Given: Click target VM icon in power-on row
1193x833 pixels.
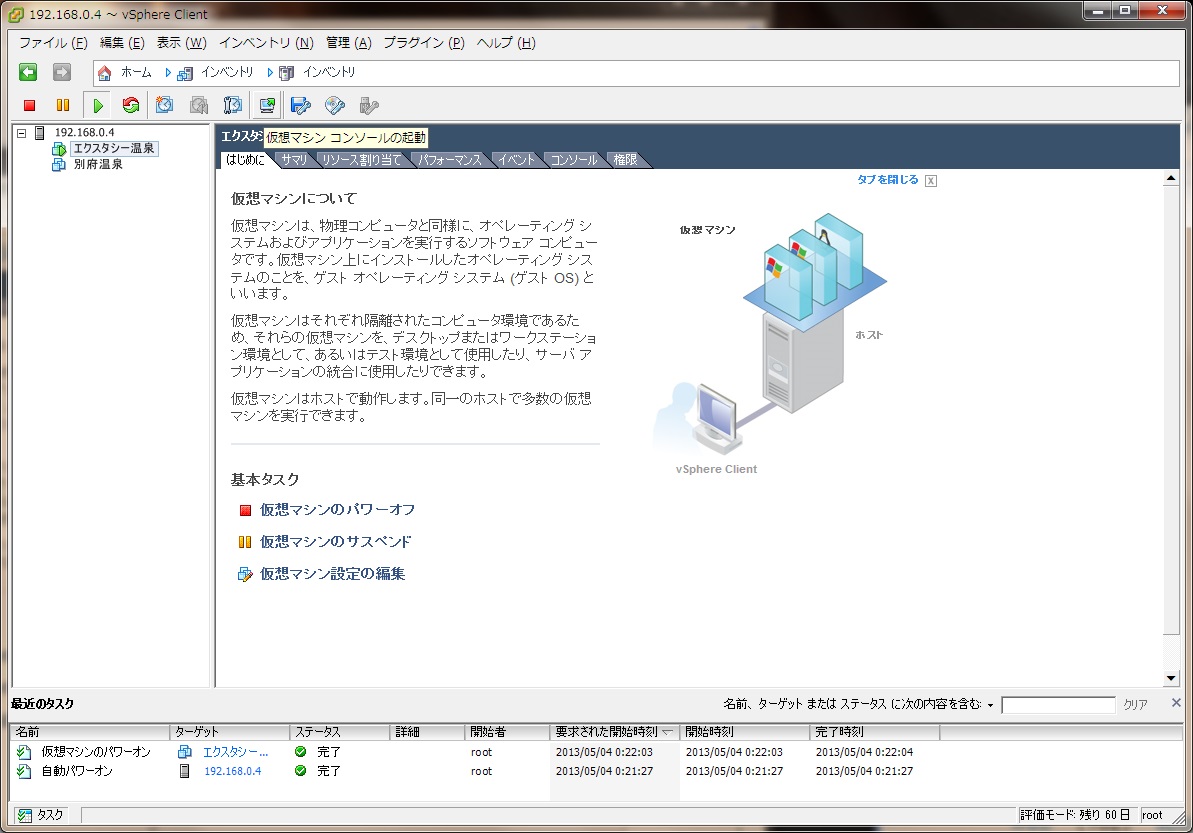Looking at the screenshot, I should pyautogui.click(x=184, y=752).
